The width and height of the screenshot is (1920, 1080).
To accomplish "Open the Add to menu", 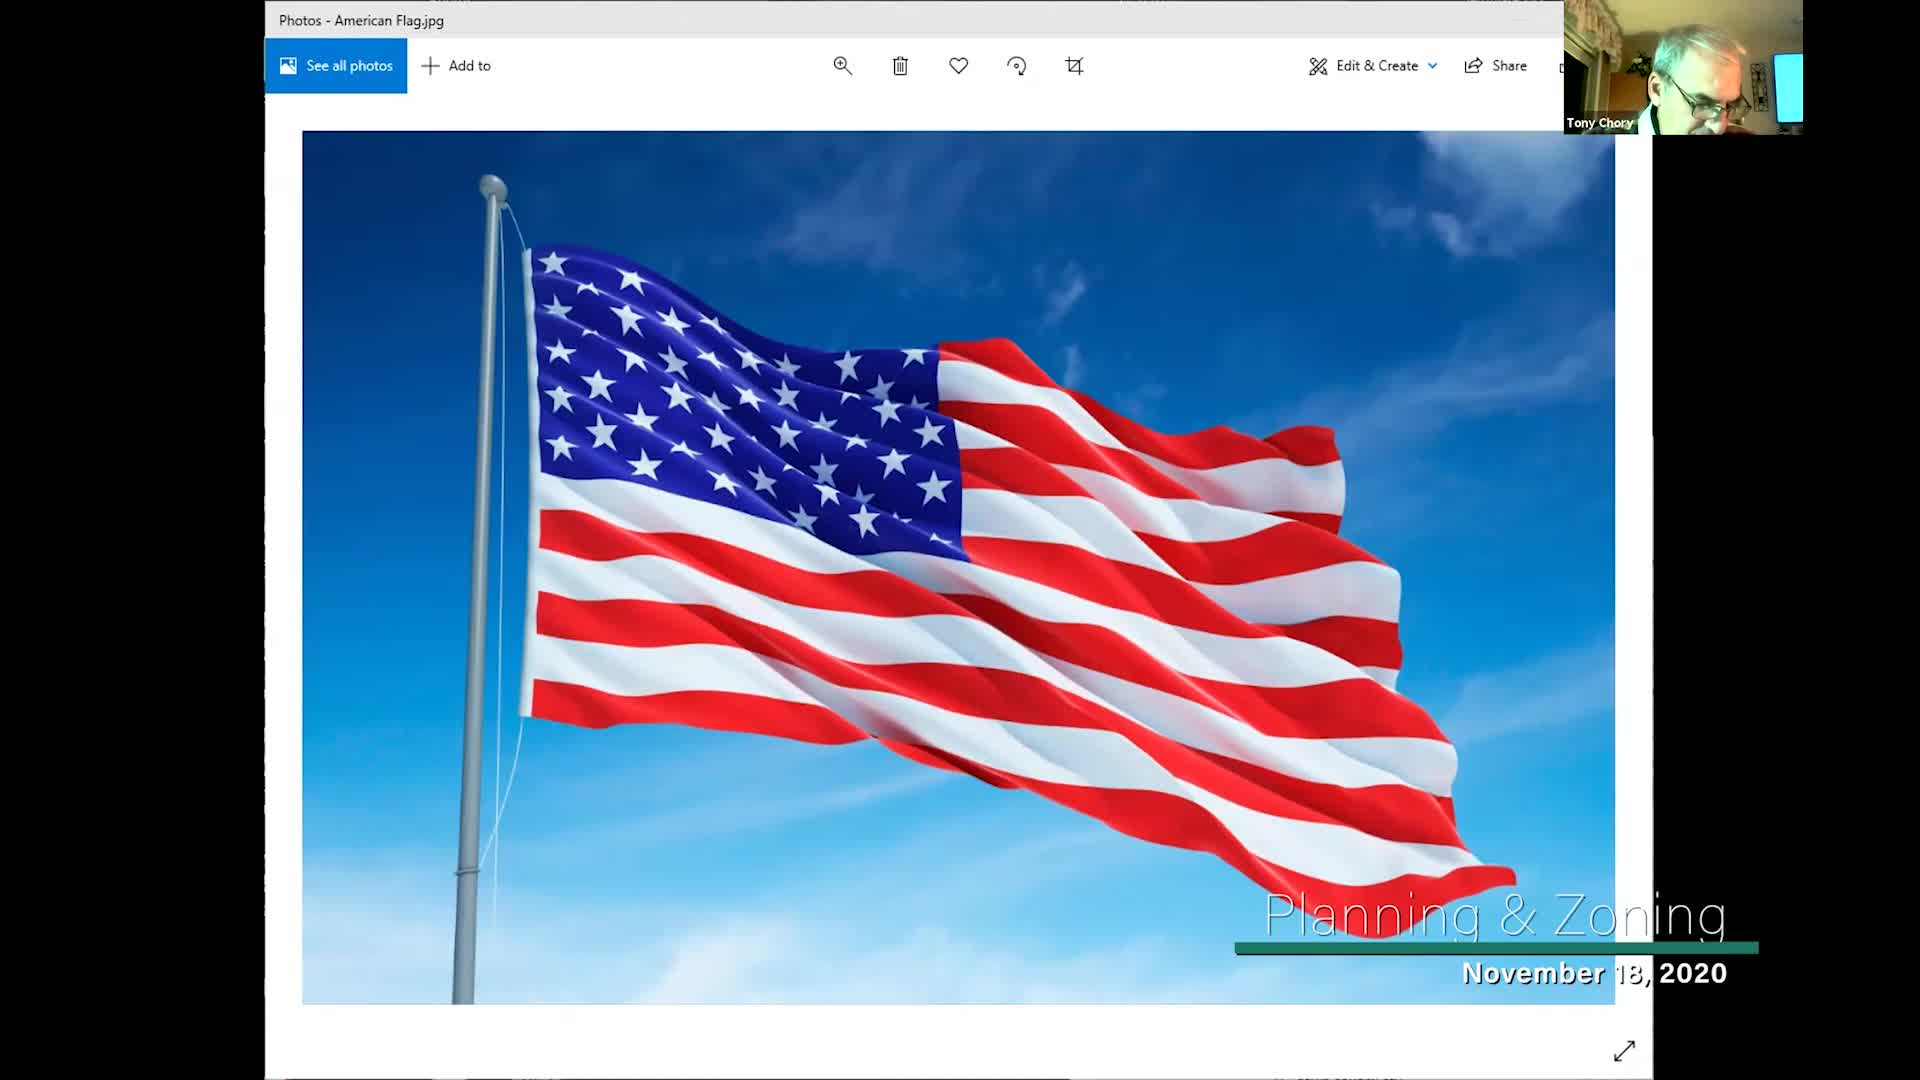I will click(x=469, y=66).
